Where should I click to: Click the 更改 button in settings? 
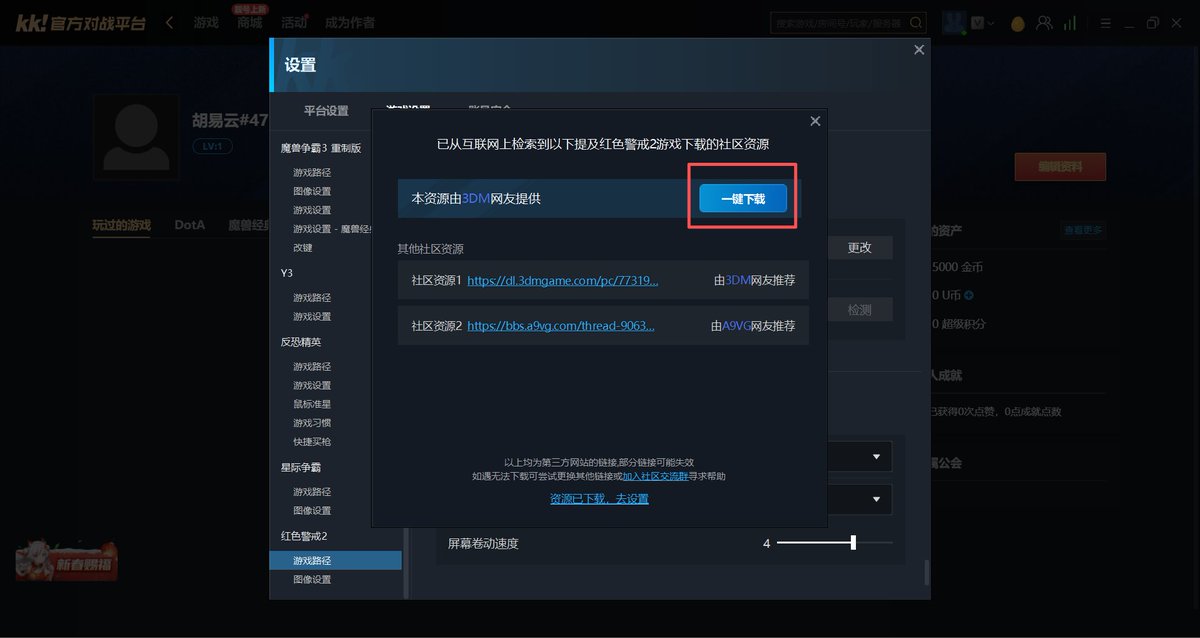(860, 248)
